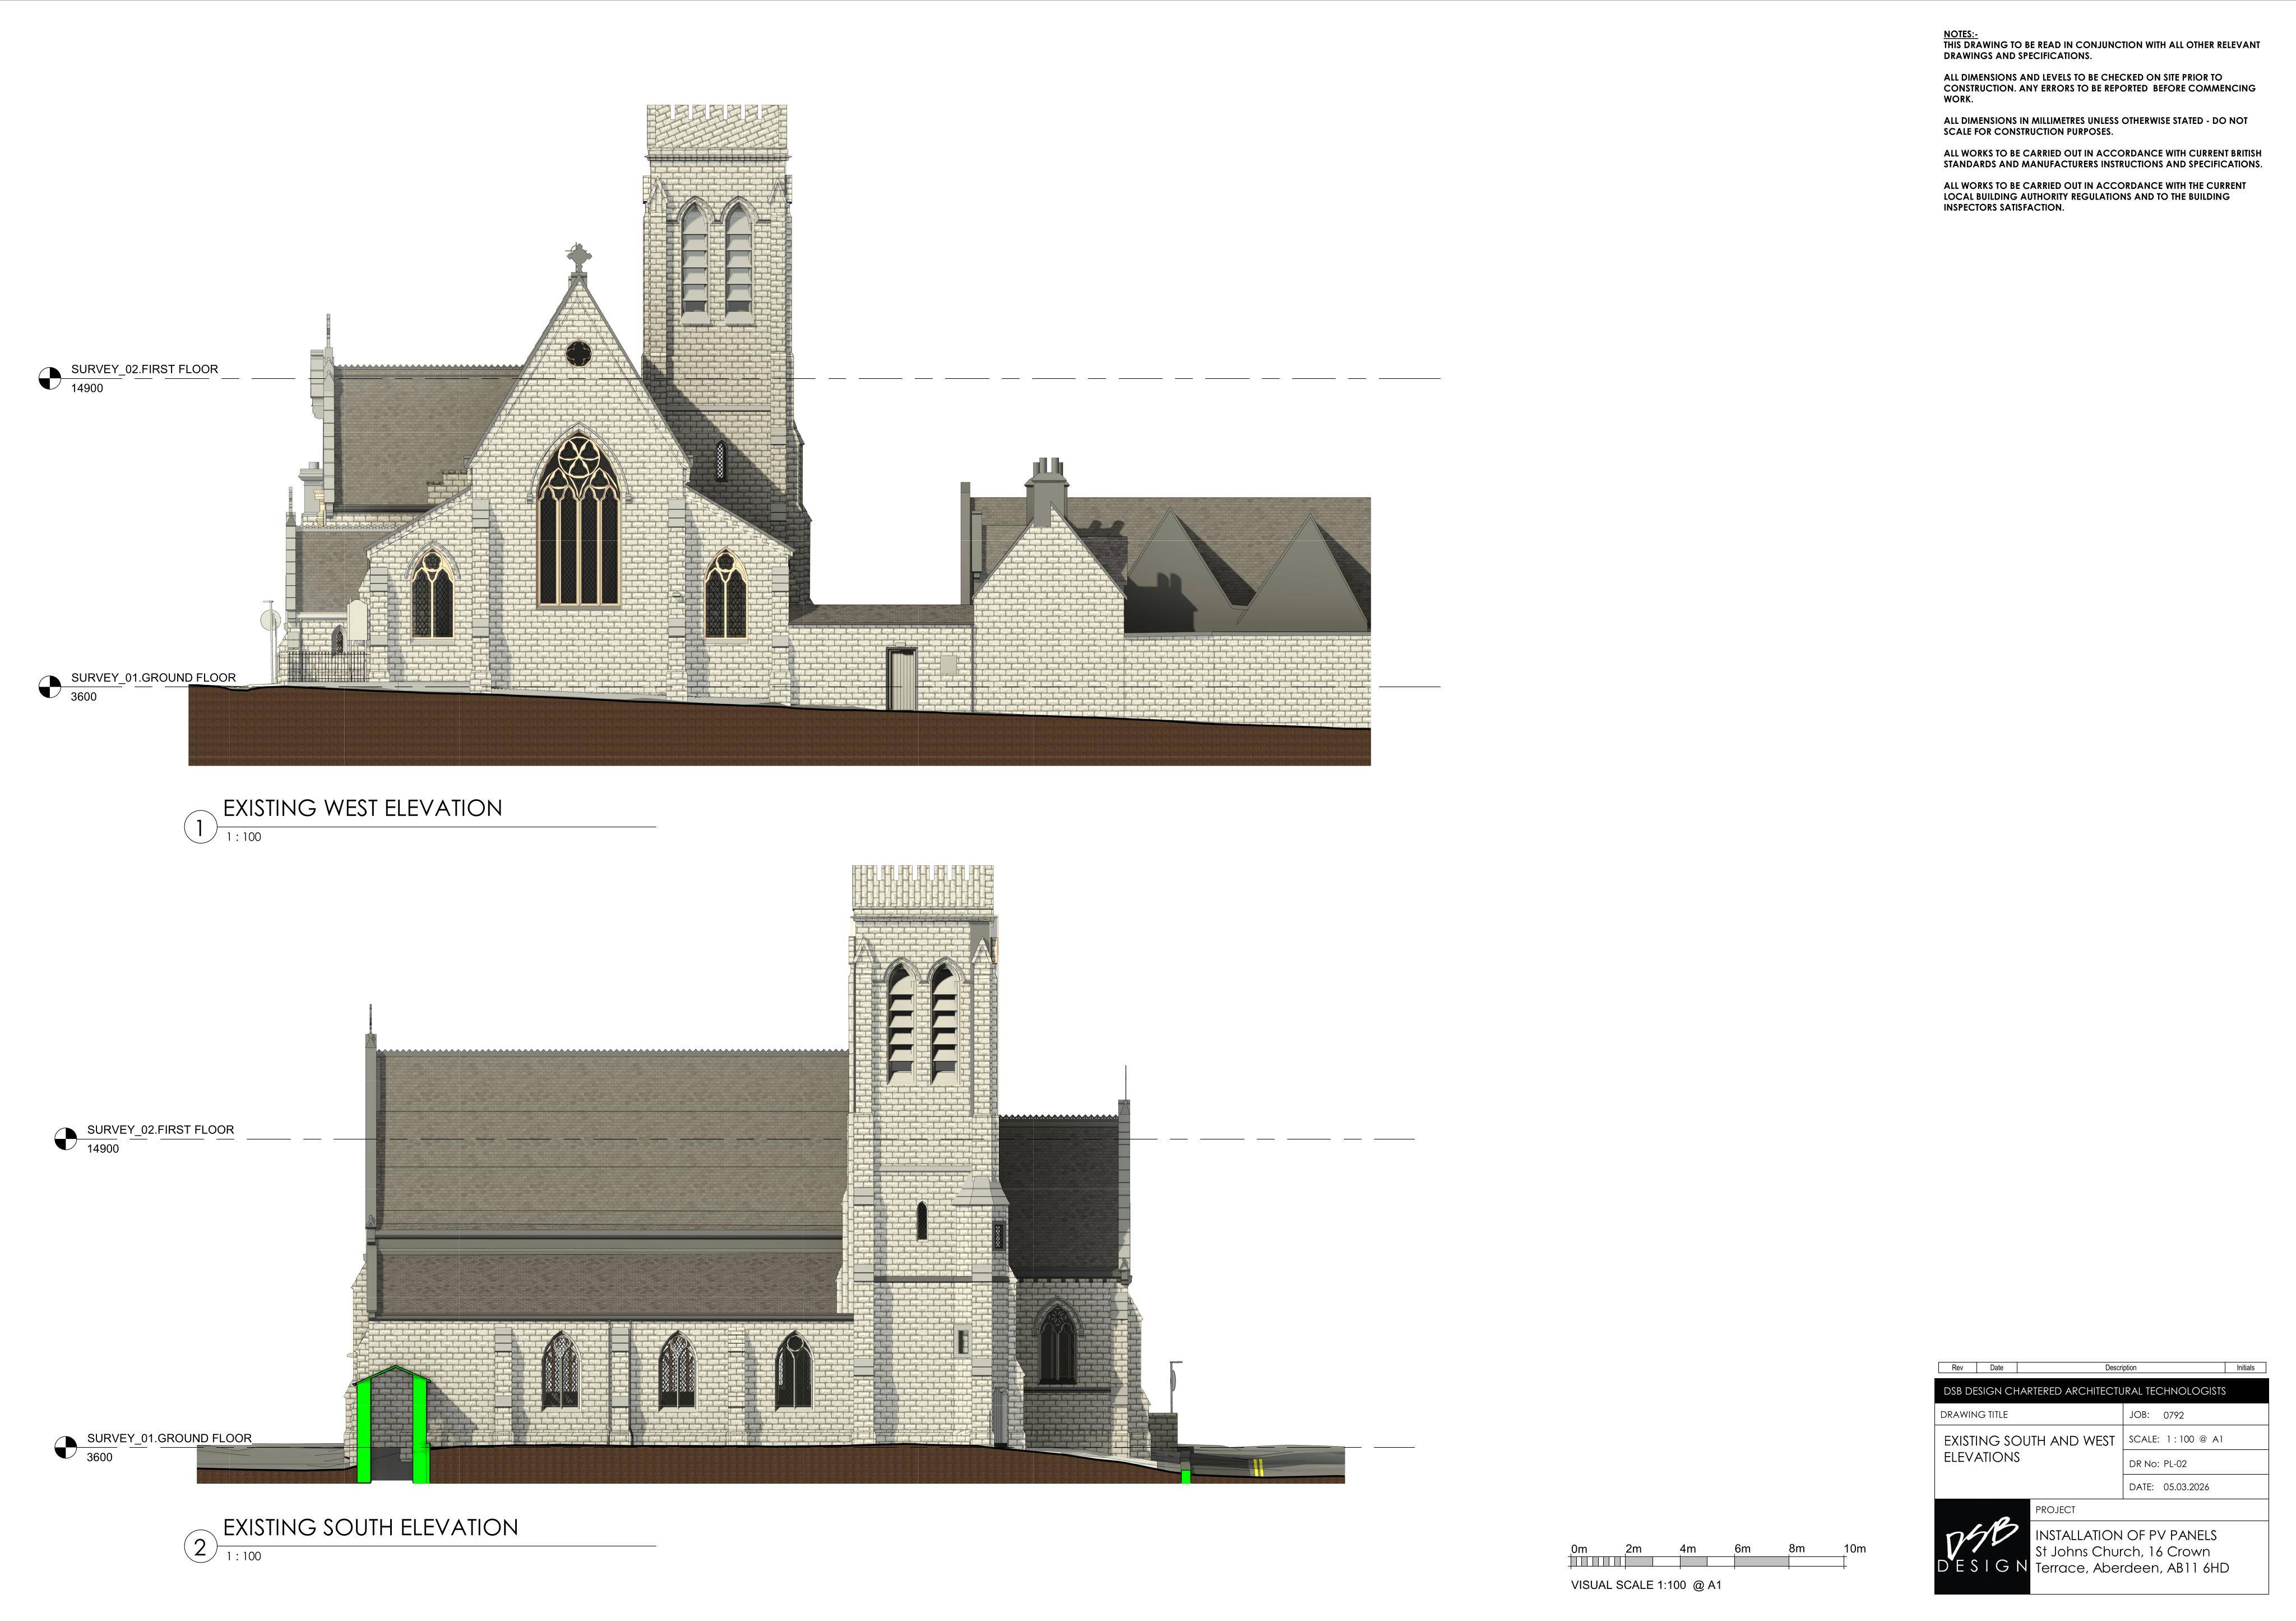Select the visual scale bar graphic
Image resolution: width=2296 pixels, height=1622 pixels.
(x=1707, y=1561)
